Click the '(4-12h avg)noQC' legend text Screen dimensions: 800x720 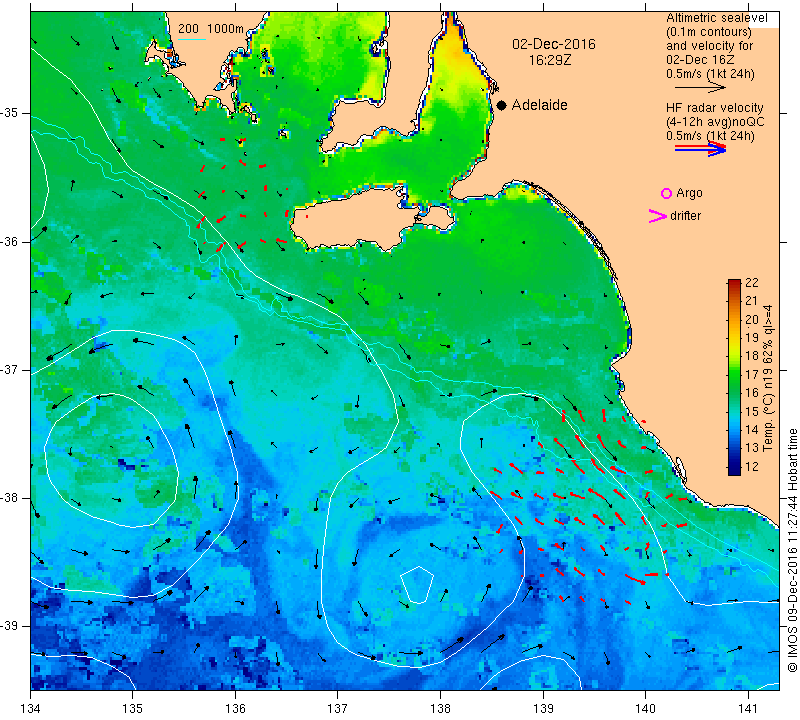(715, 122)
